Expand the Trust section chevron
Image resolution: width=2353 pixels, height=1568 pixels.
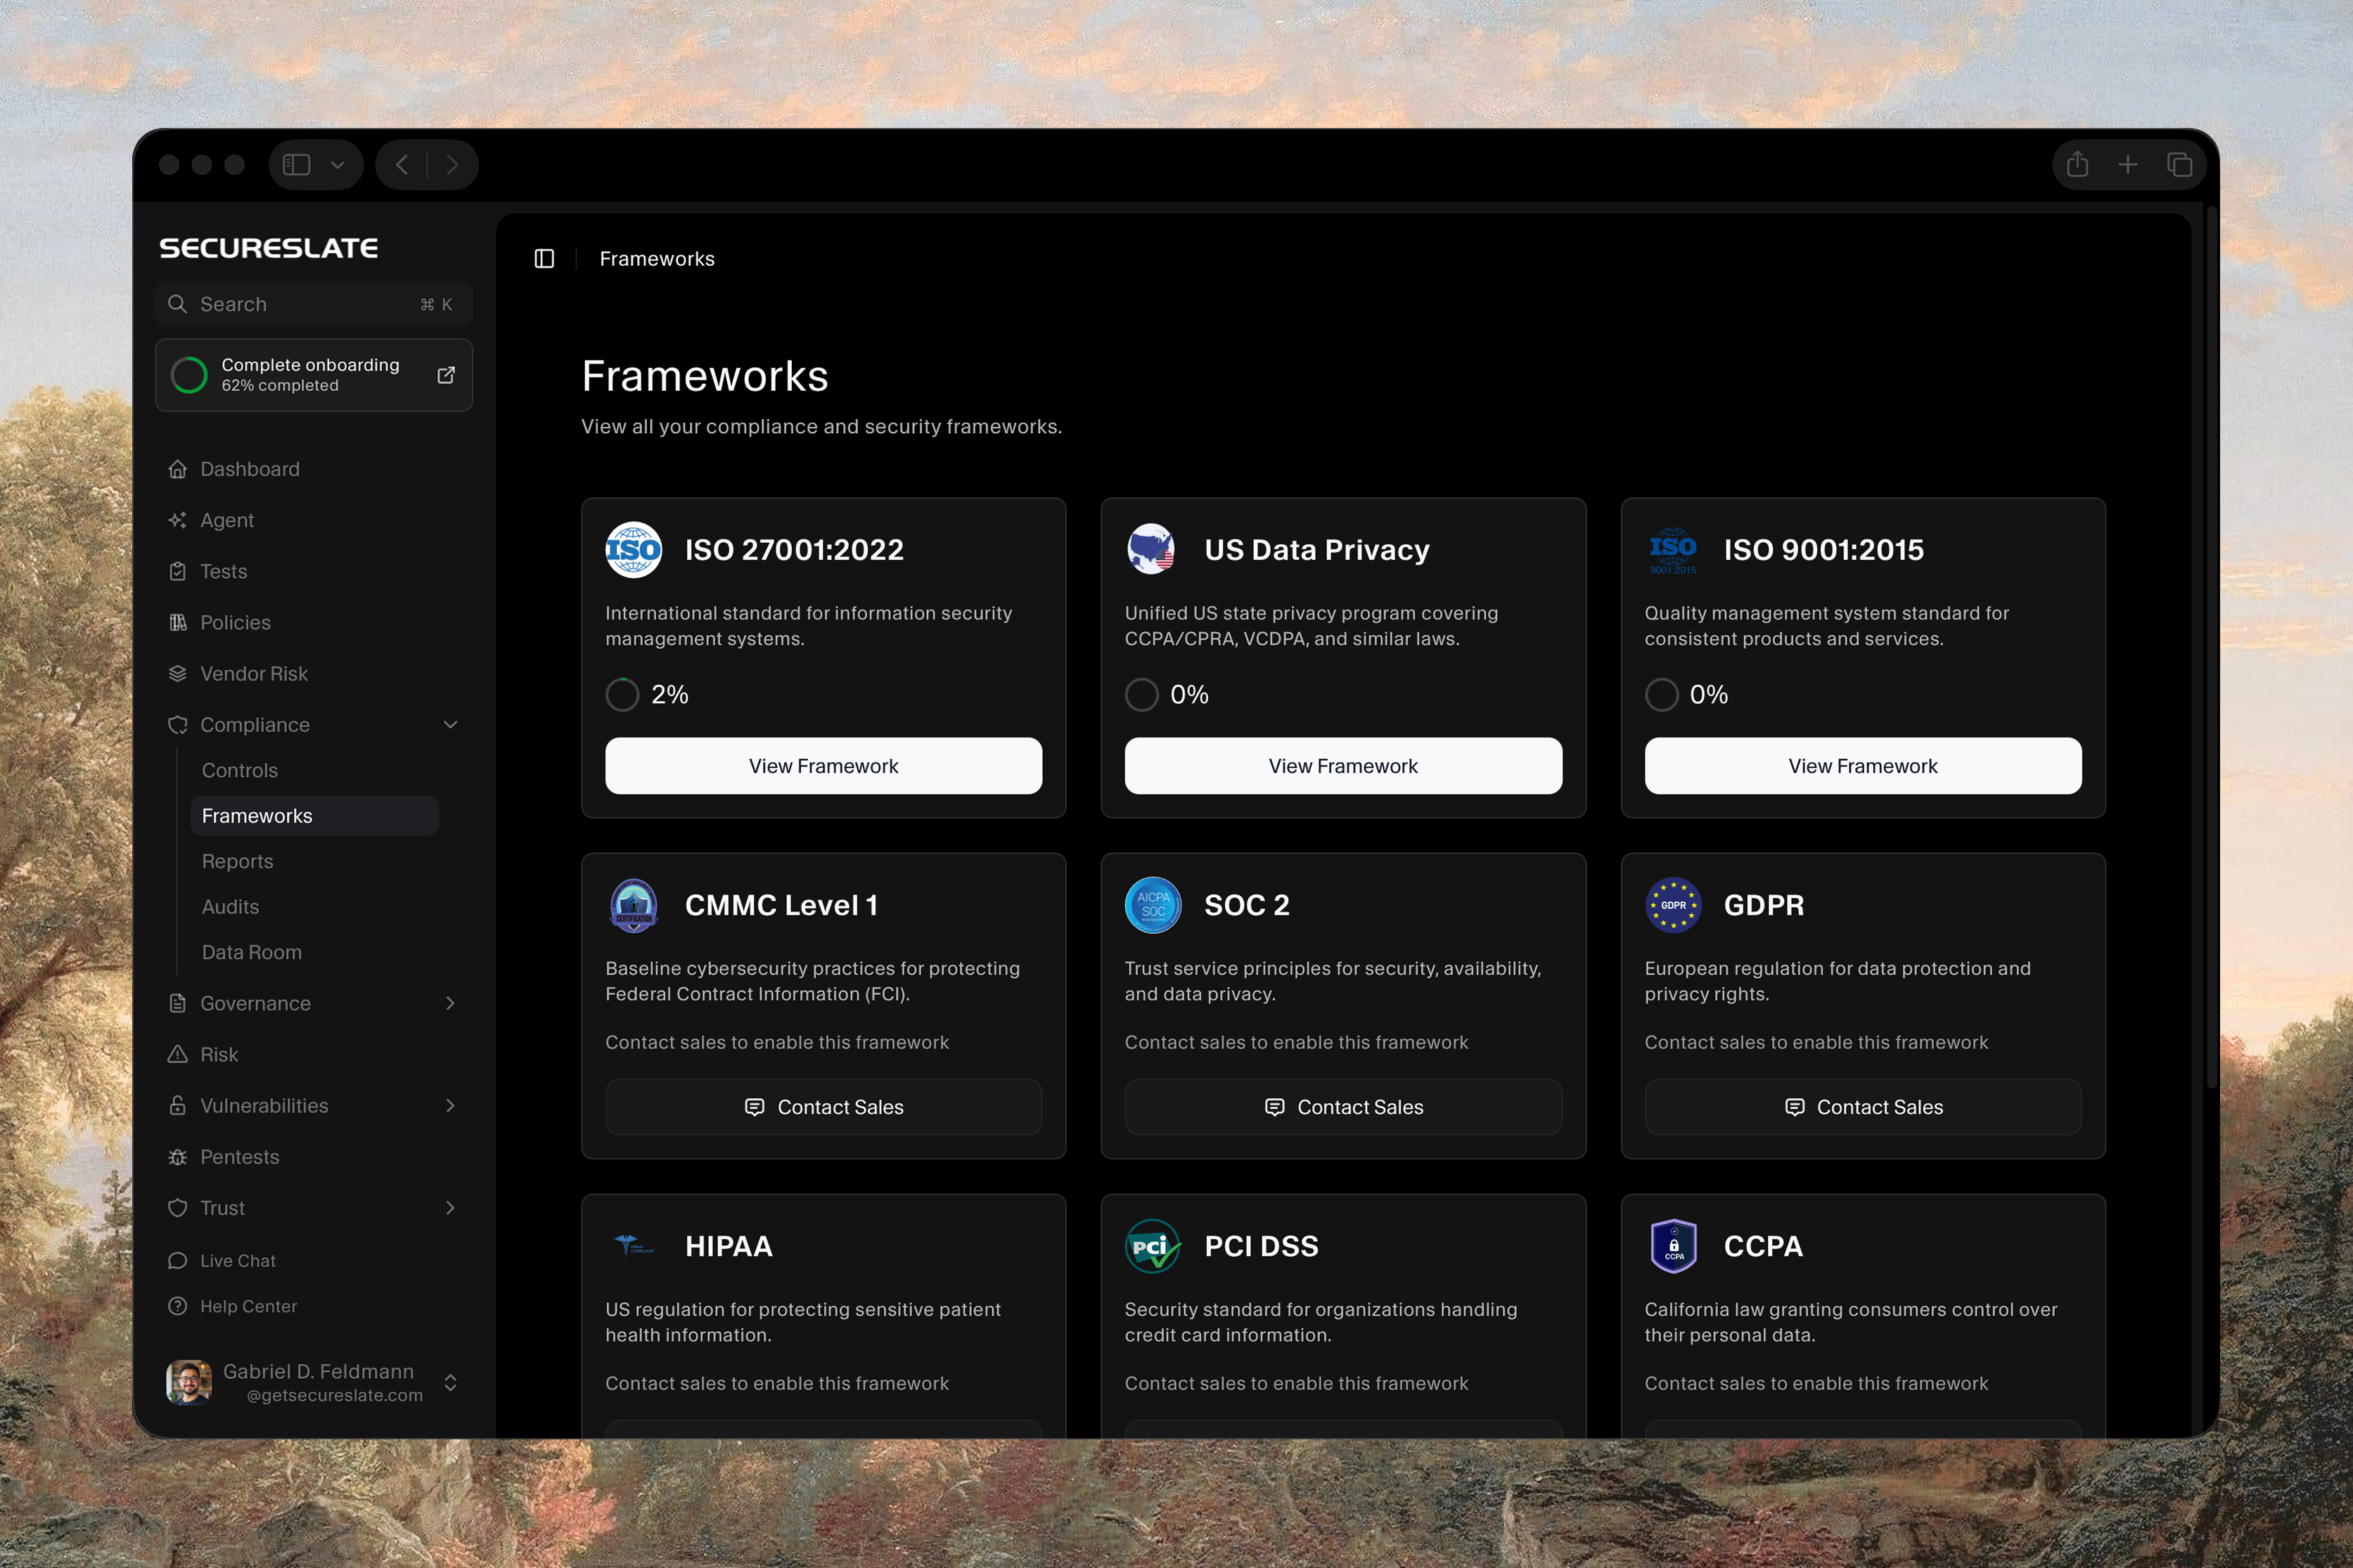coord(450,1208)
